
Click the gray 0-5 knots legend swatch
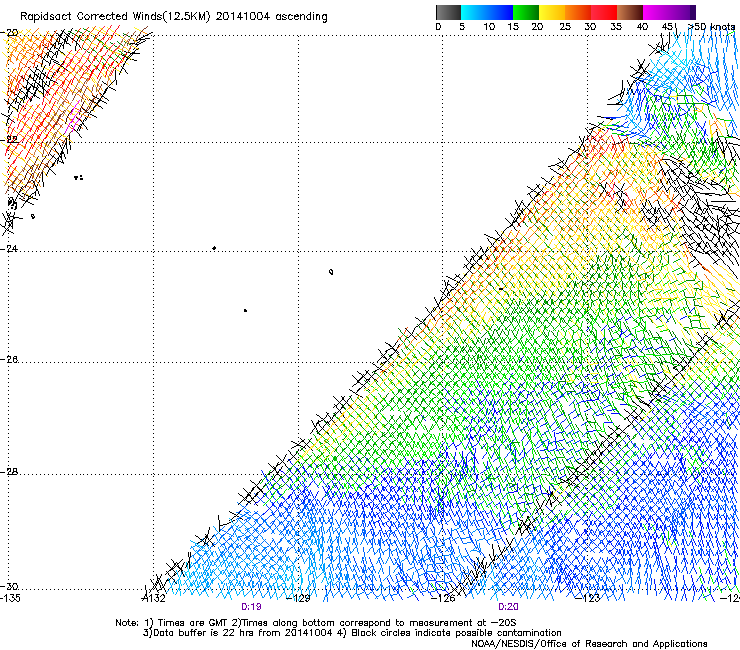(448, 12)
